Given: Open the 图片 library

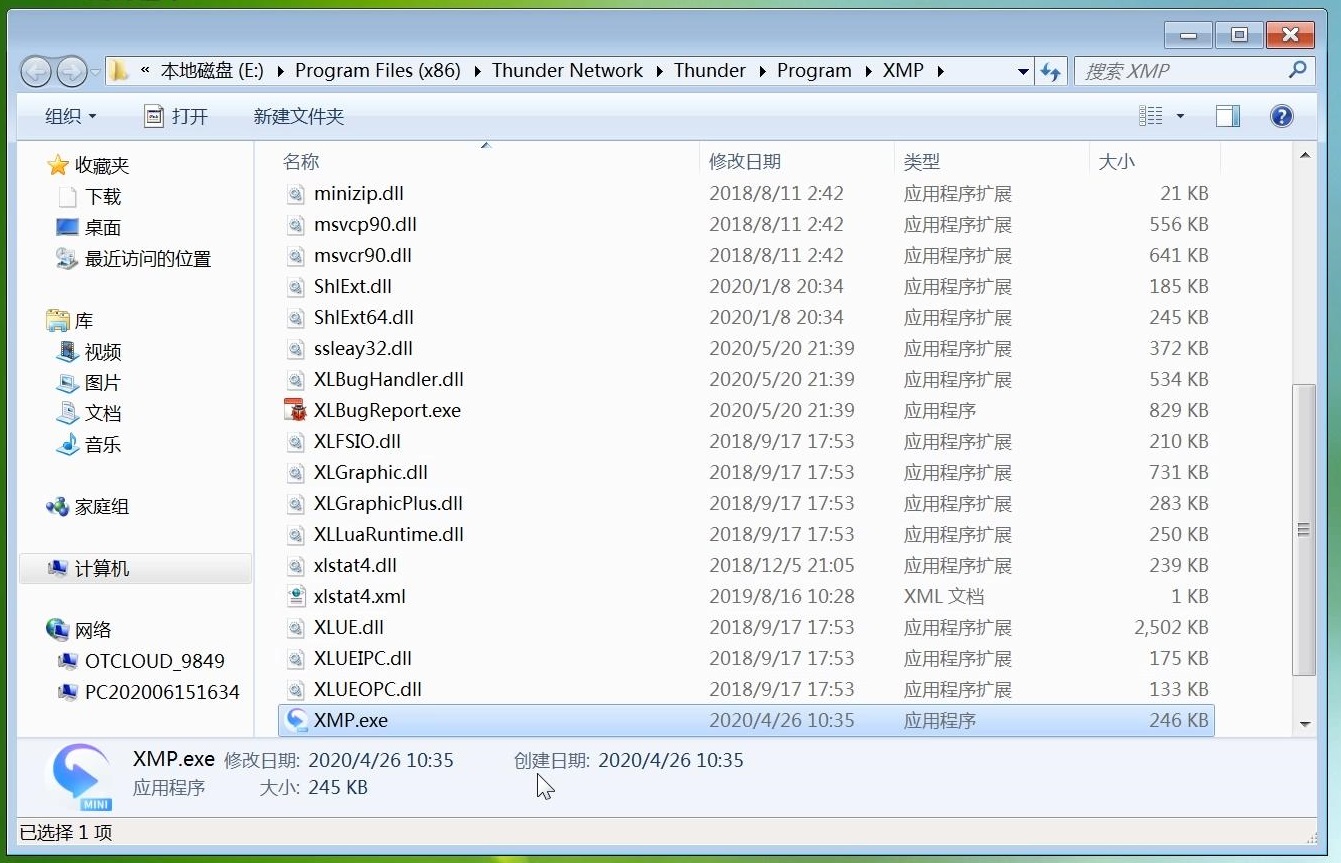Looking at the screenshot, I should [89, 383].
